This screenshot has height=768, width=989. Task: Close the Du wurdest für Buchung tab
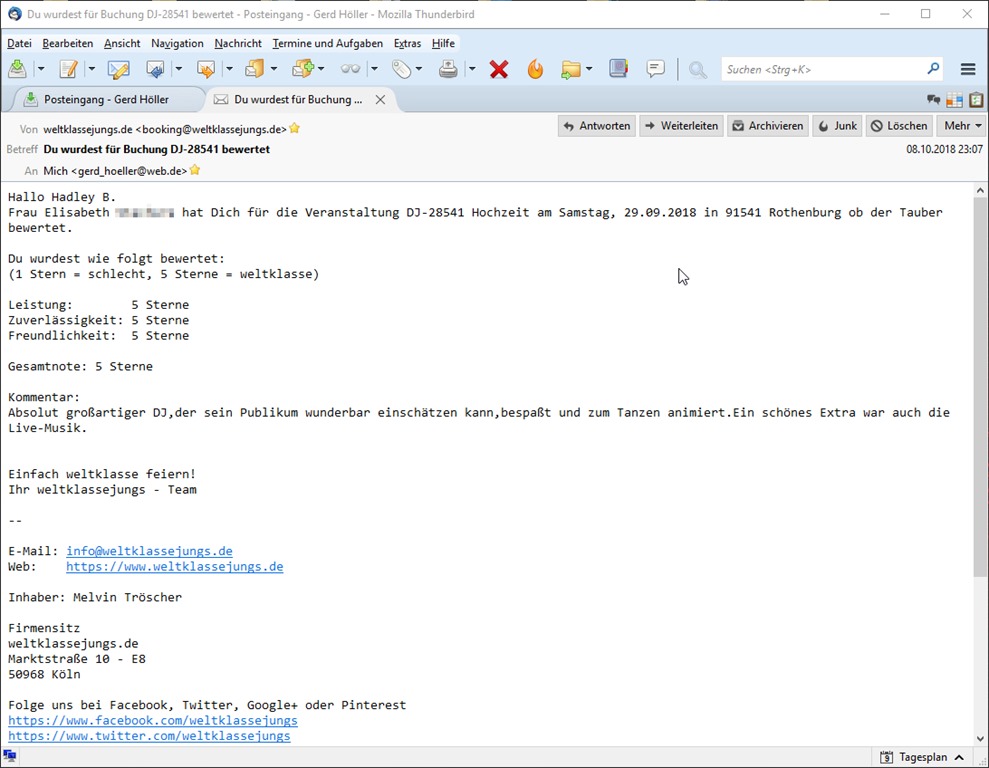click(380, 100)
